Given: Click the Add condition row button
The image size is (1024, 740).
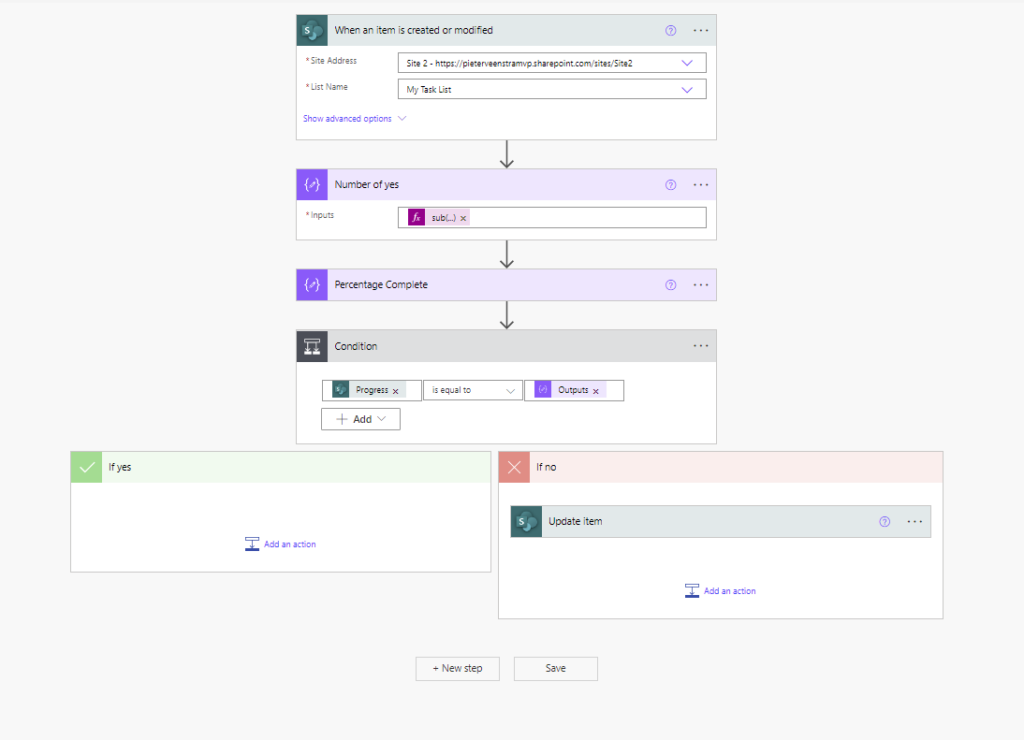Looking at the screenshot, I should 360,419.
